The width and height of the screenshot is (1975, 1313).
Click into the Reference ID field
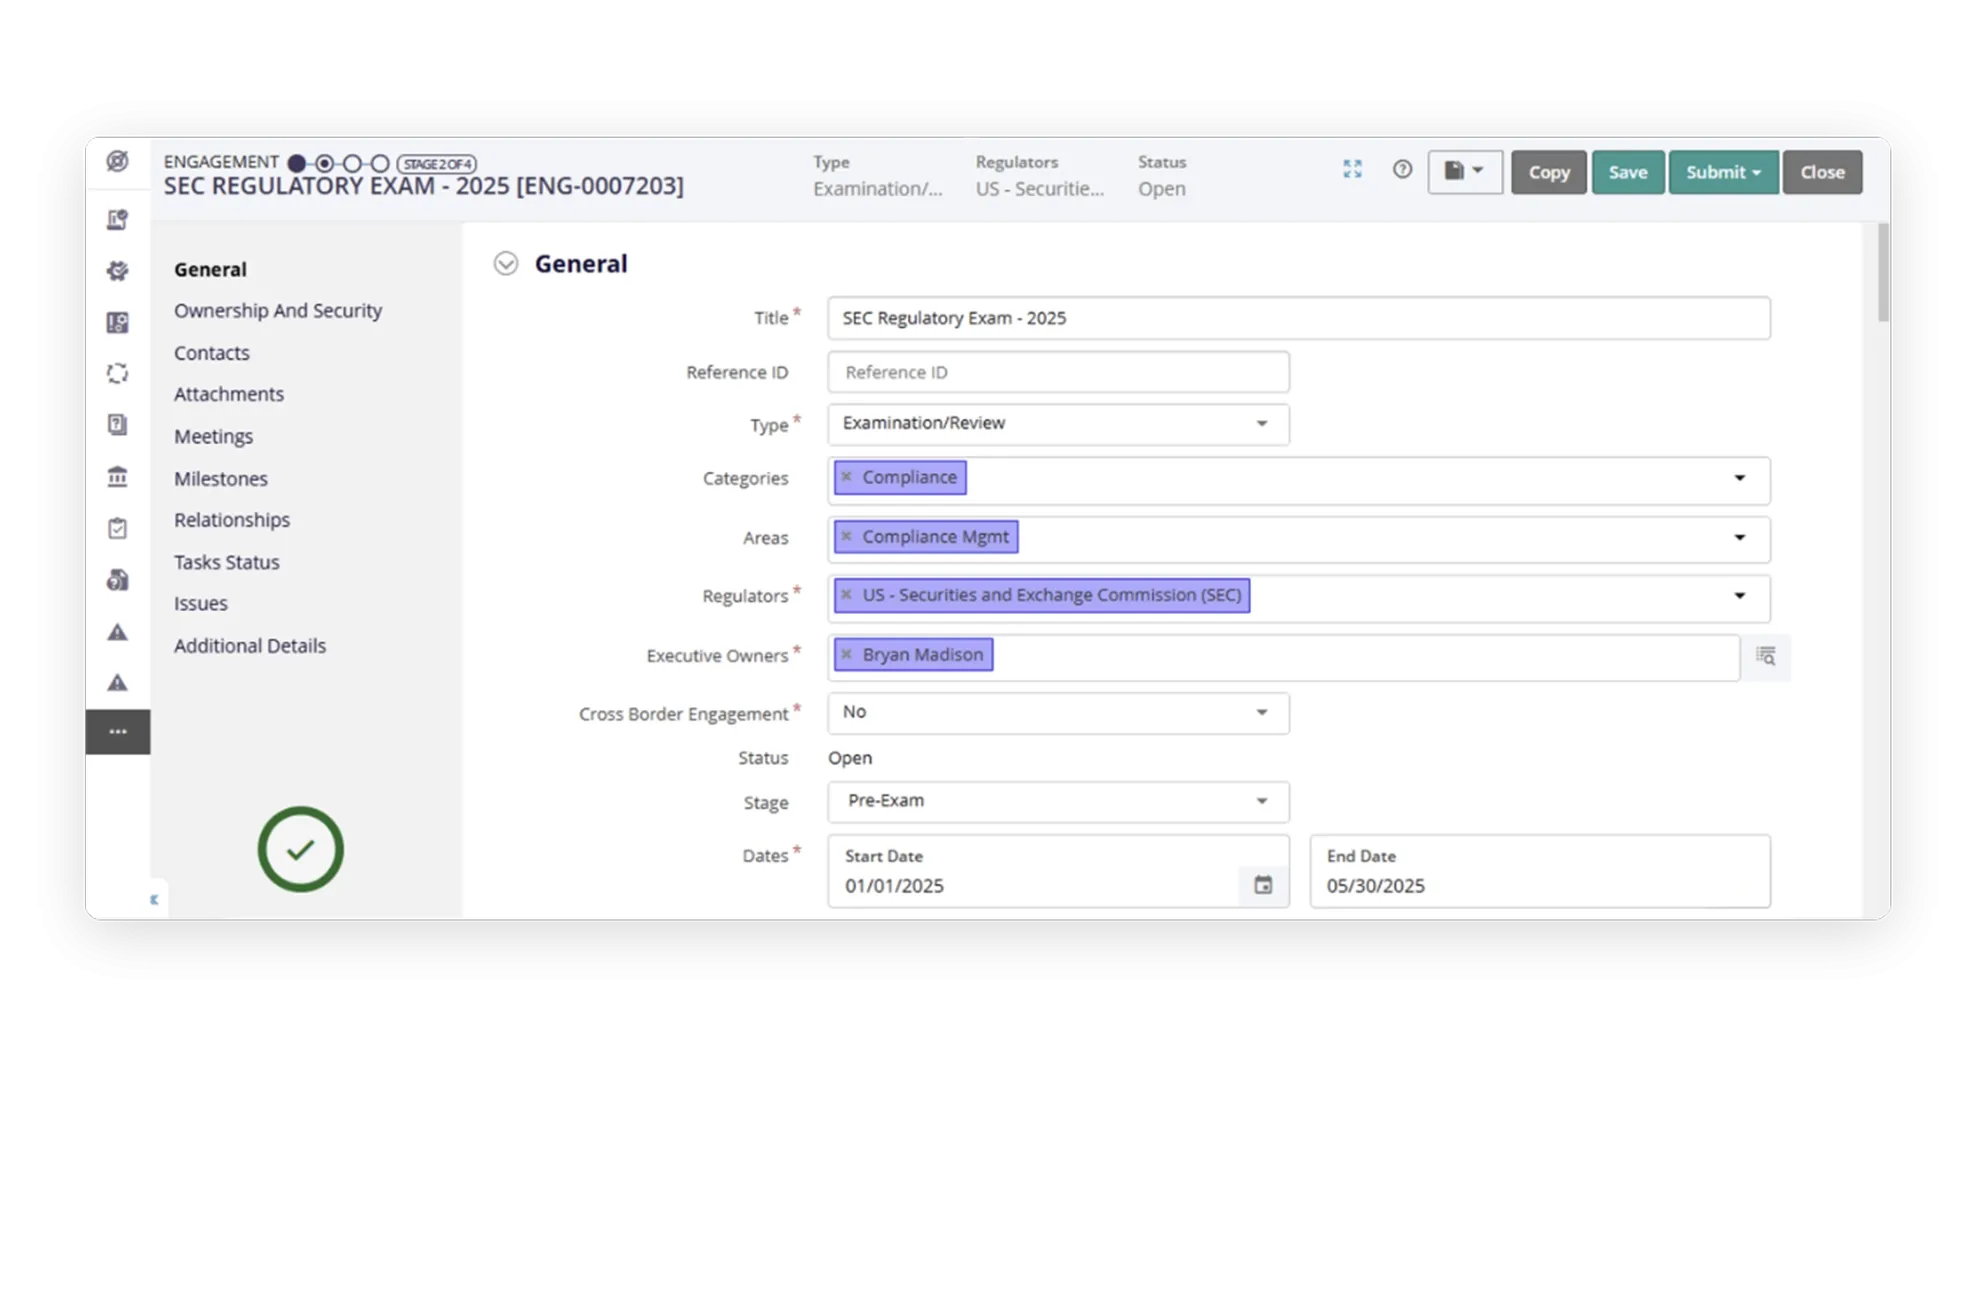tap(1058, 372)
